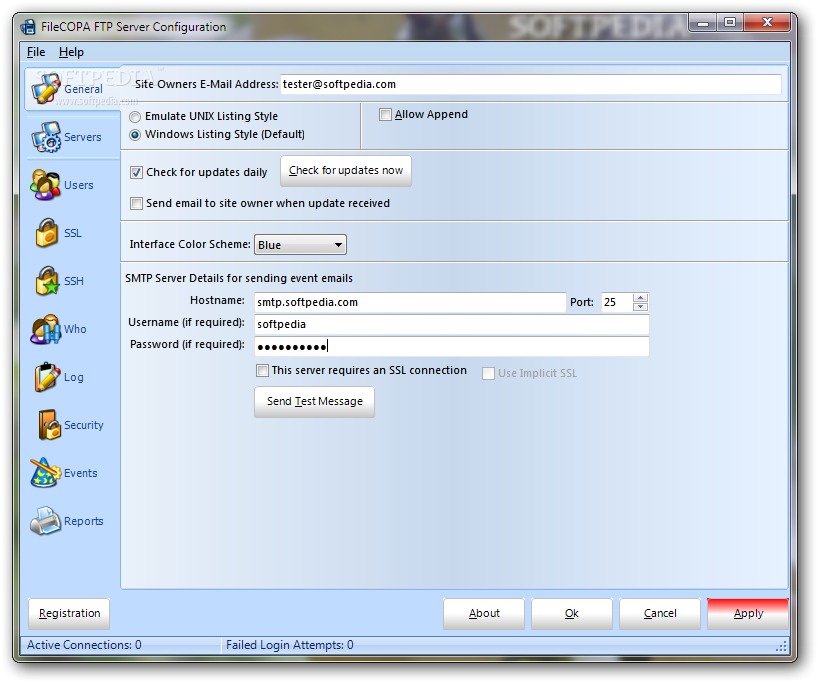
Task: Click the Cancel button
Action: (x=660, y=614)
